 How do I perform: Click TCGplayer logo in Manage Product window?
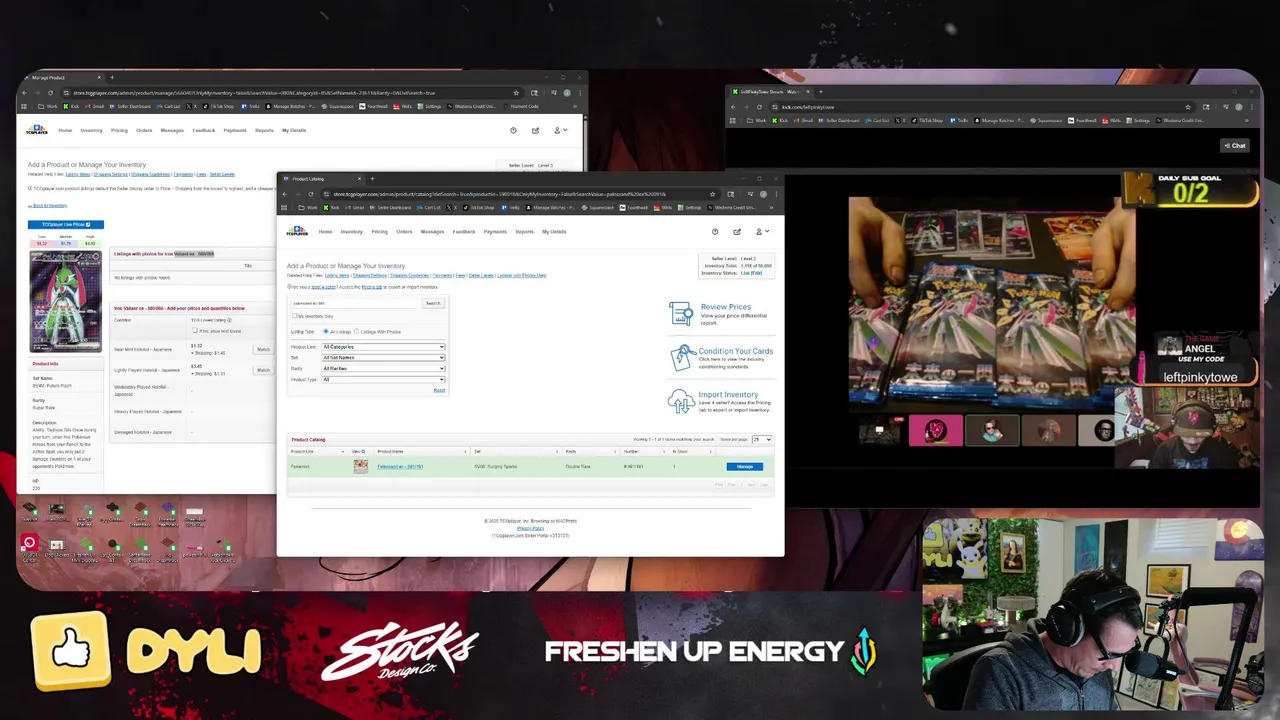coord(36,130)
